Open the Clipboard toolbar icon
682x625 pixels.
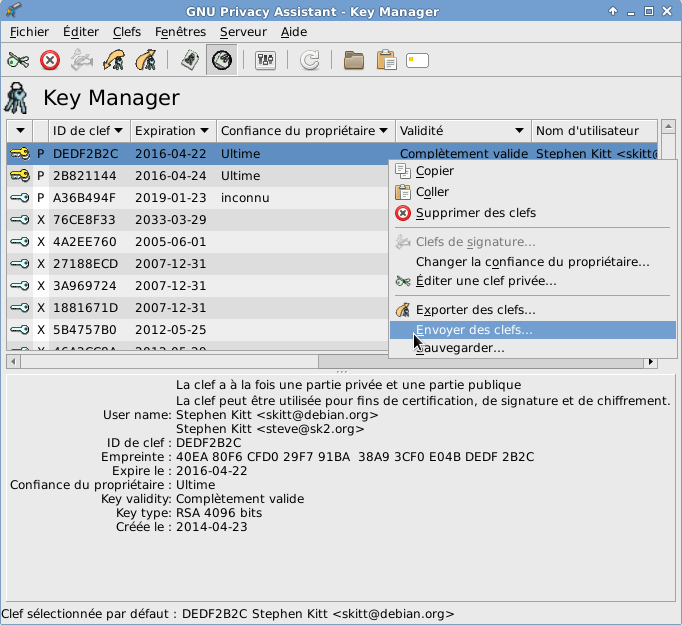tap(385, 61)
